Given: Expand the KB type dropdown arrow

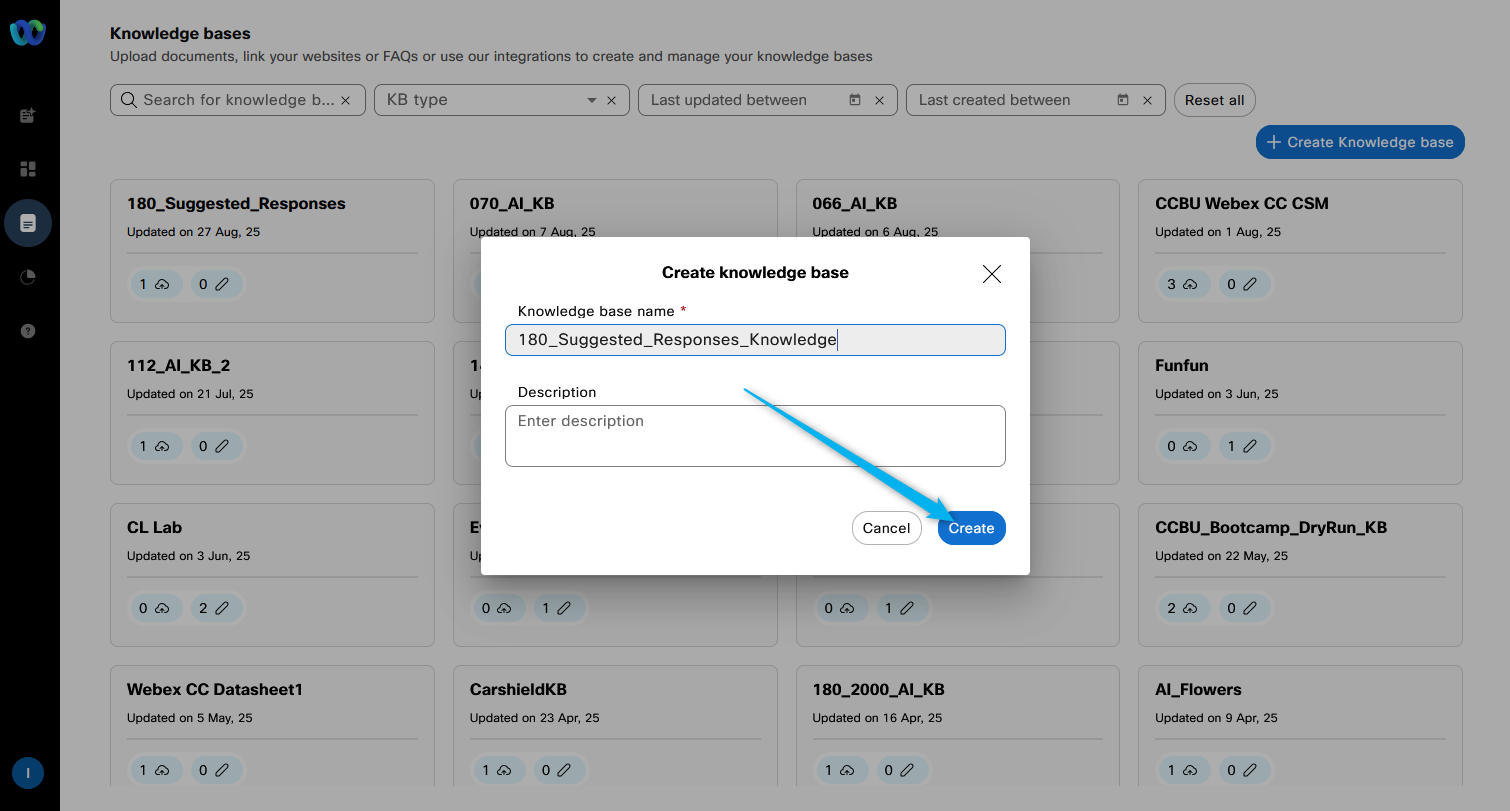Looking at the screenshot, I should point(591,100).
